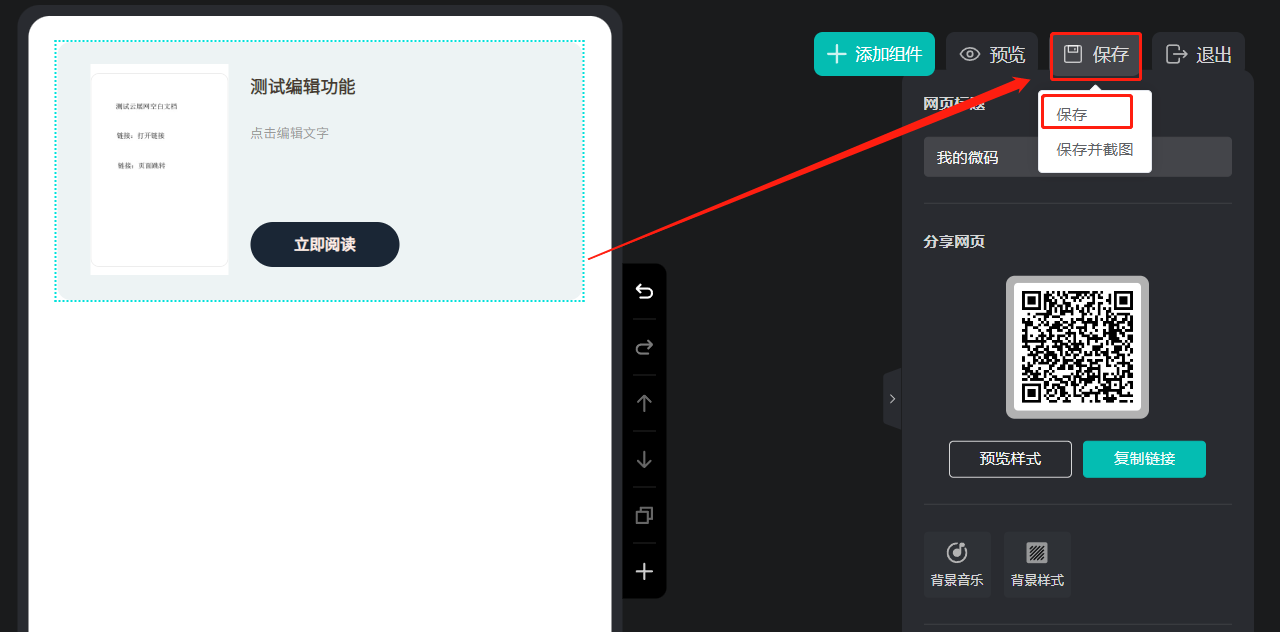Choose 保存并截图 menu option

1095,150
